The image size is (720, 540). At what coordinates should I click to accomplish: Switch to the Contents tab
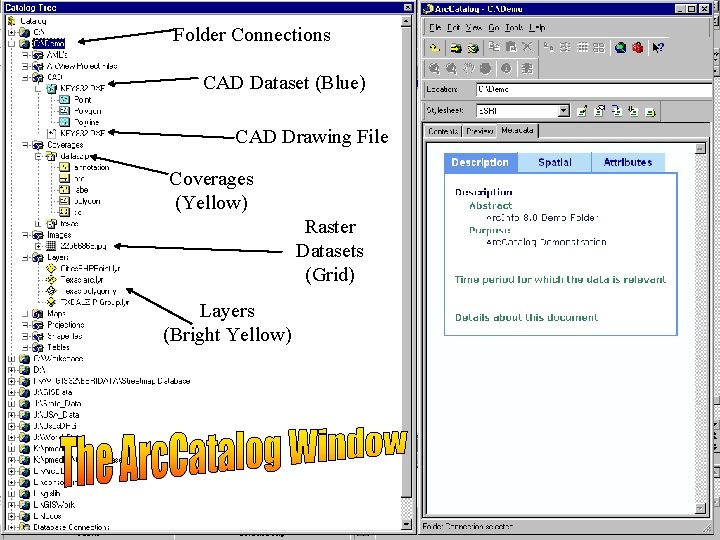tap(443, 131)
